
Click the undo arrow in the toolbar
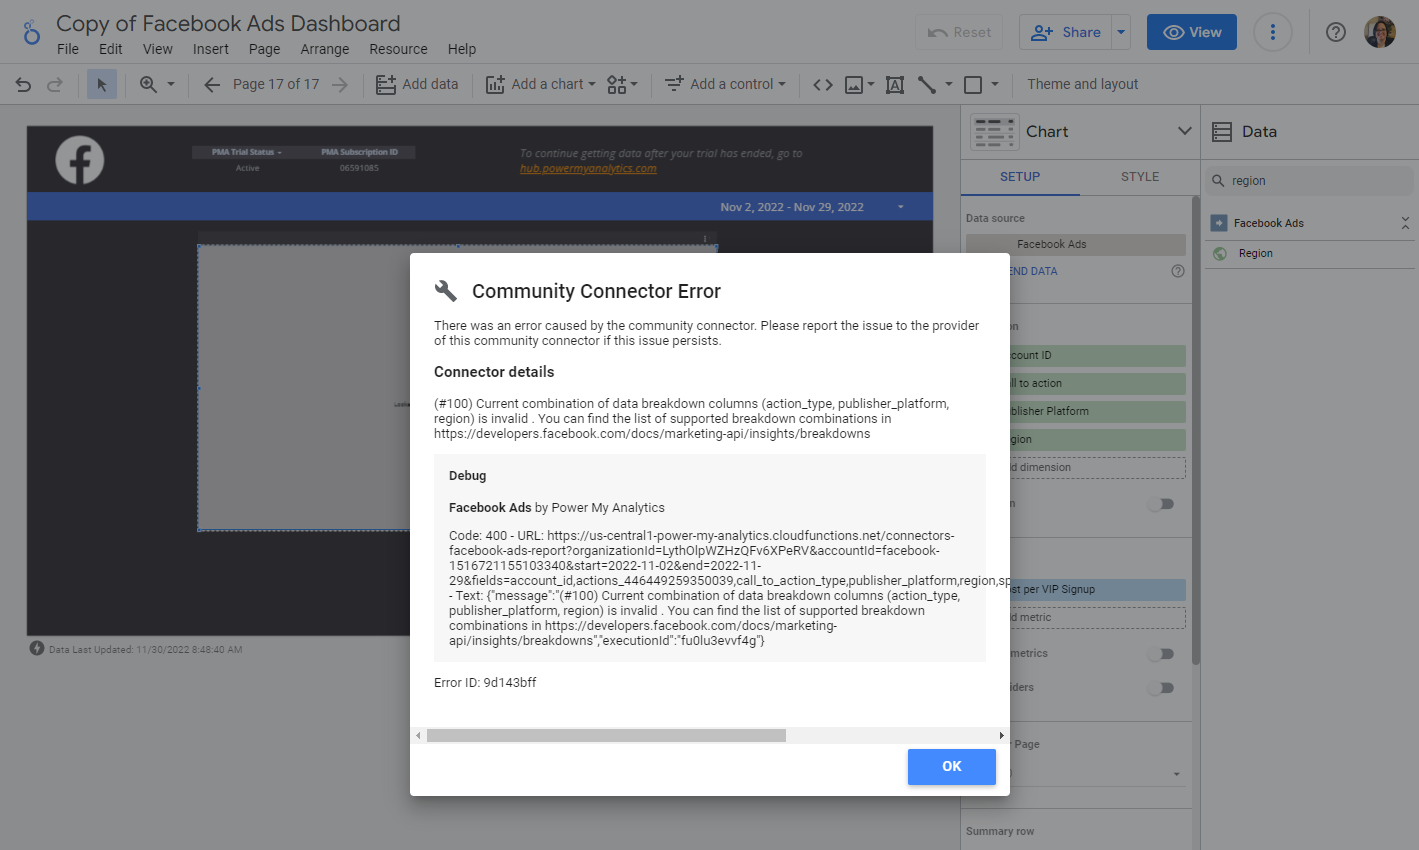23,85
